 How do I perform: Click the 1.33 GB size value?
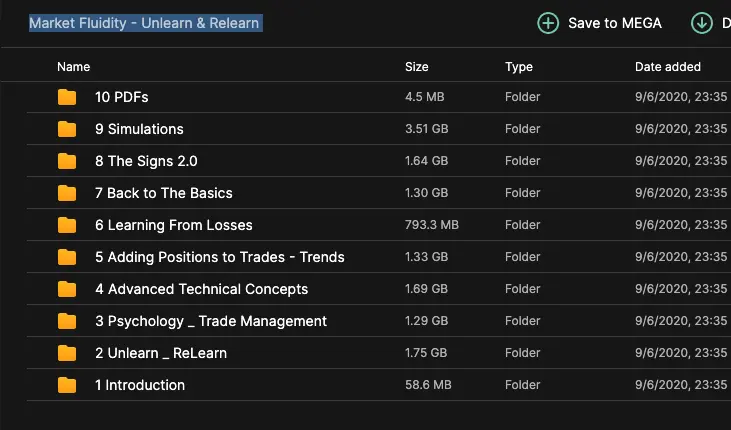point(427,257)
